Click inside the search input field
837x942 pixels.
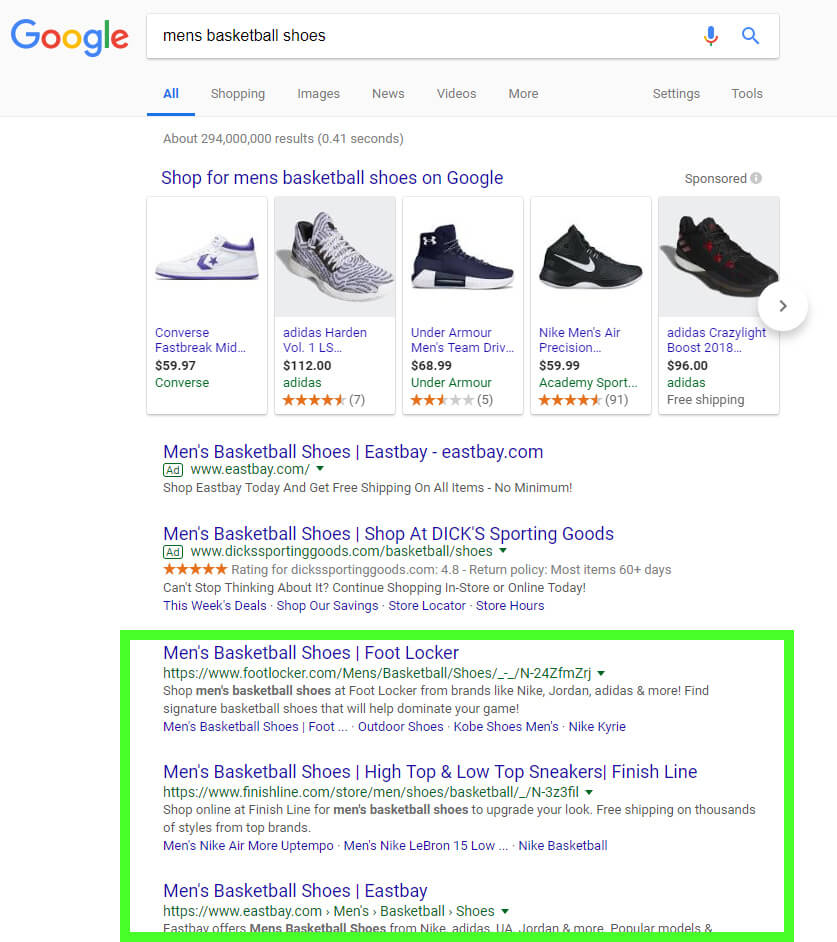400,35
